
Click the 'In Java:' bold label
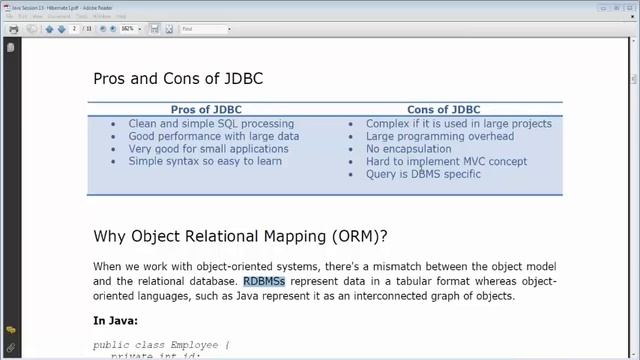116,321
